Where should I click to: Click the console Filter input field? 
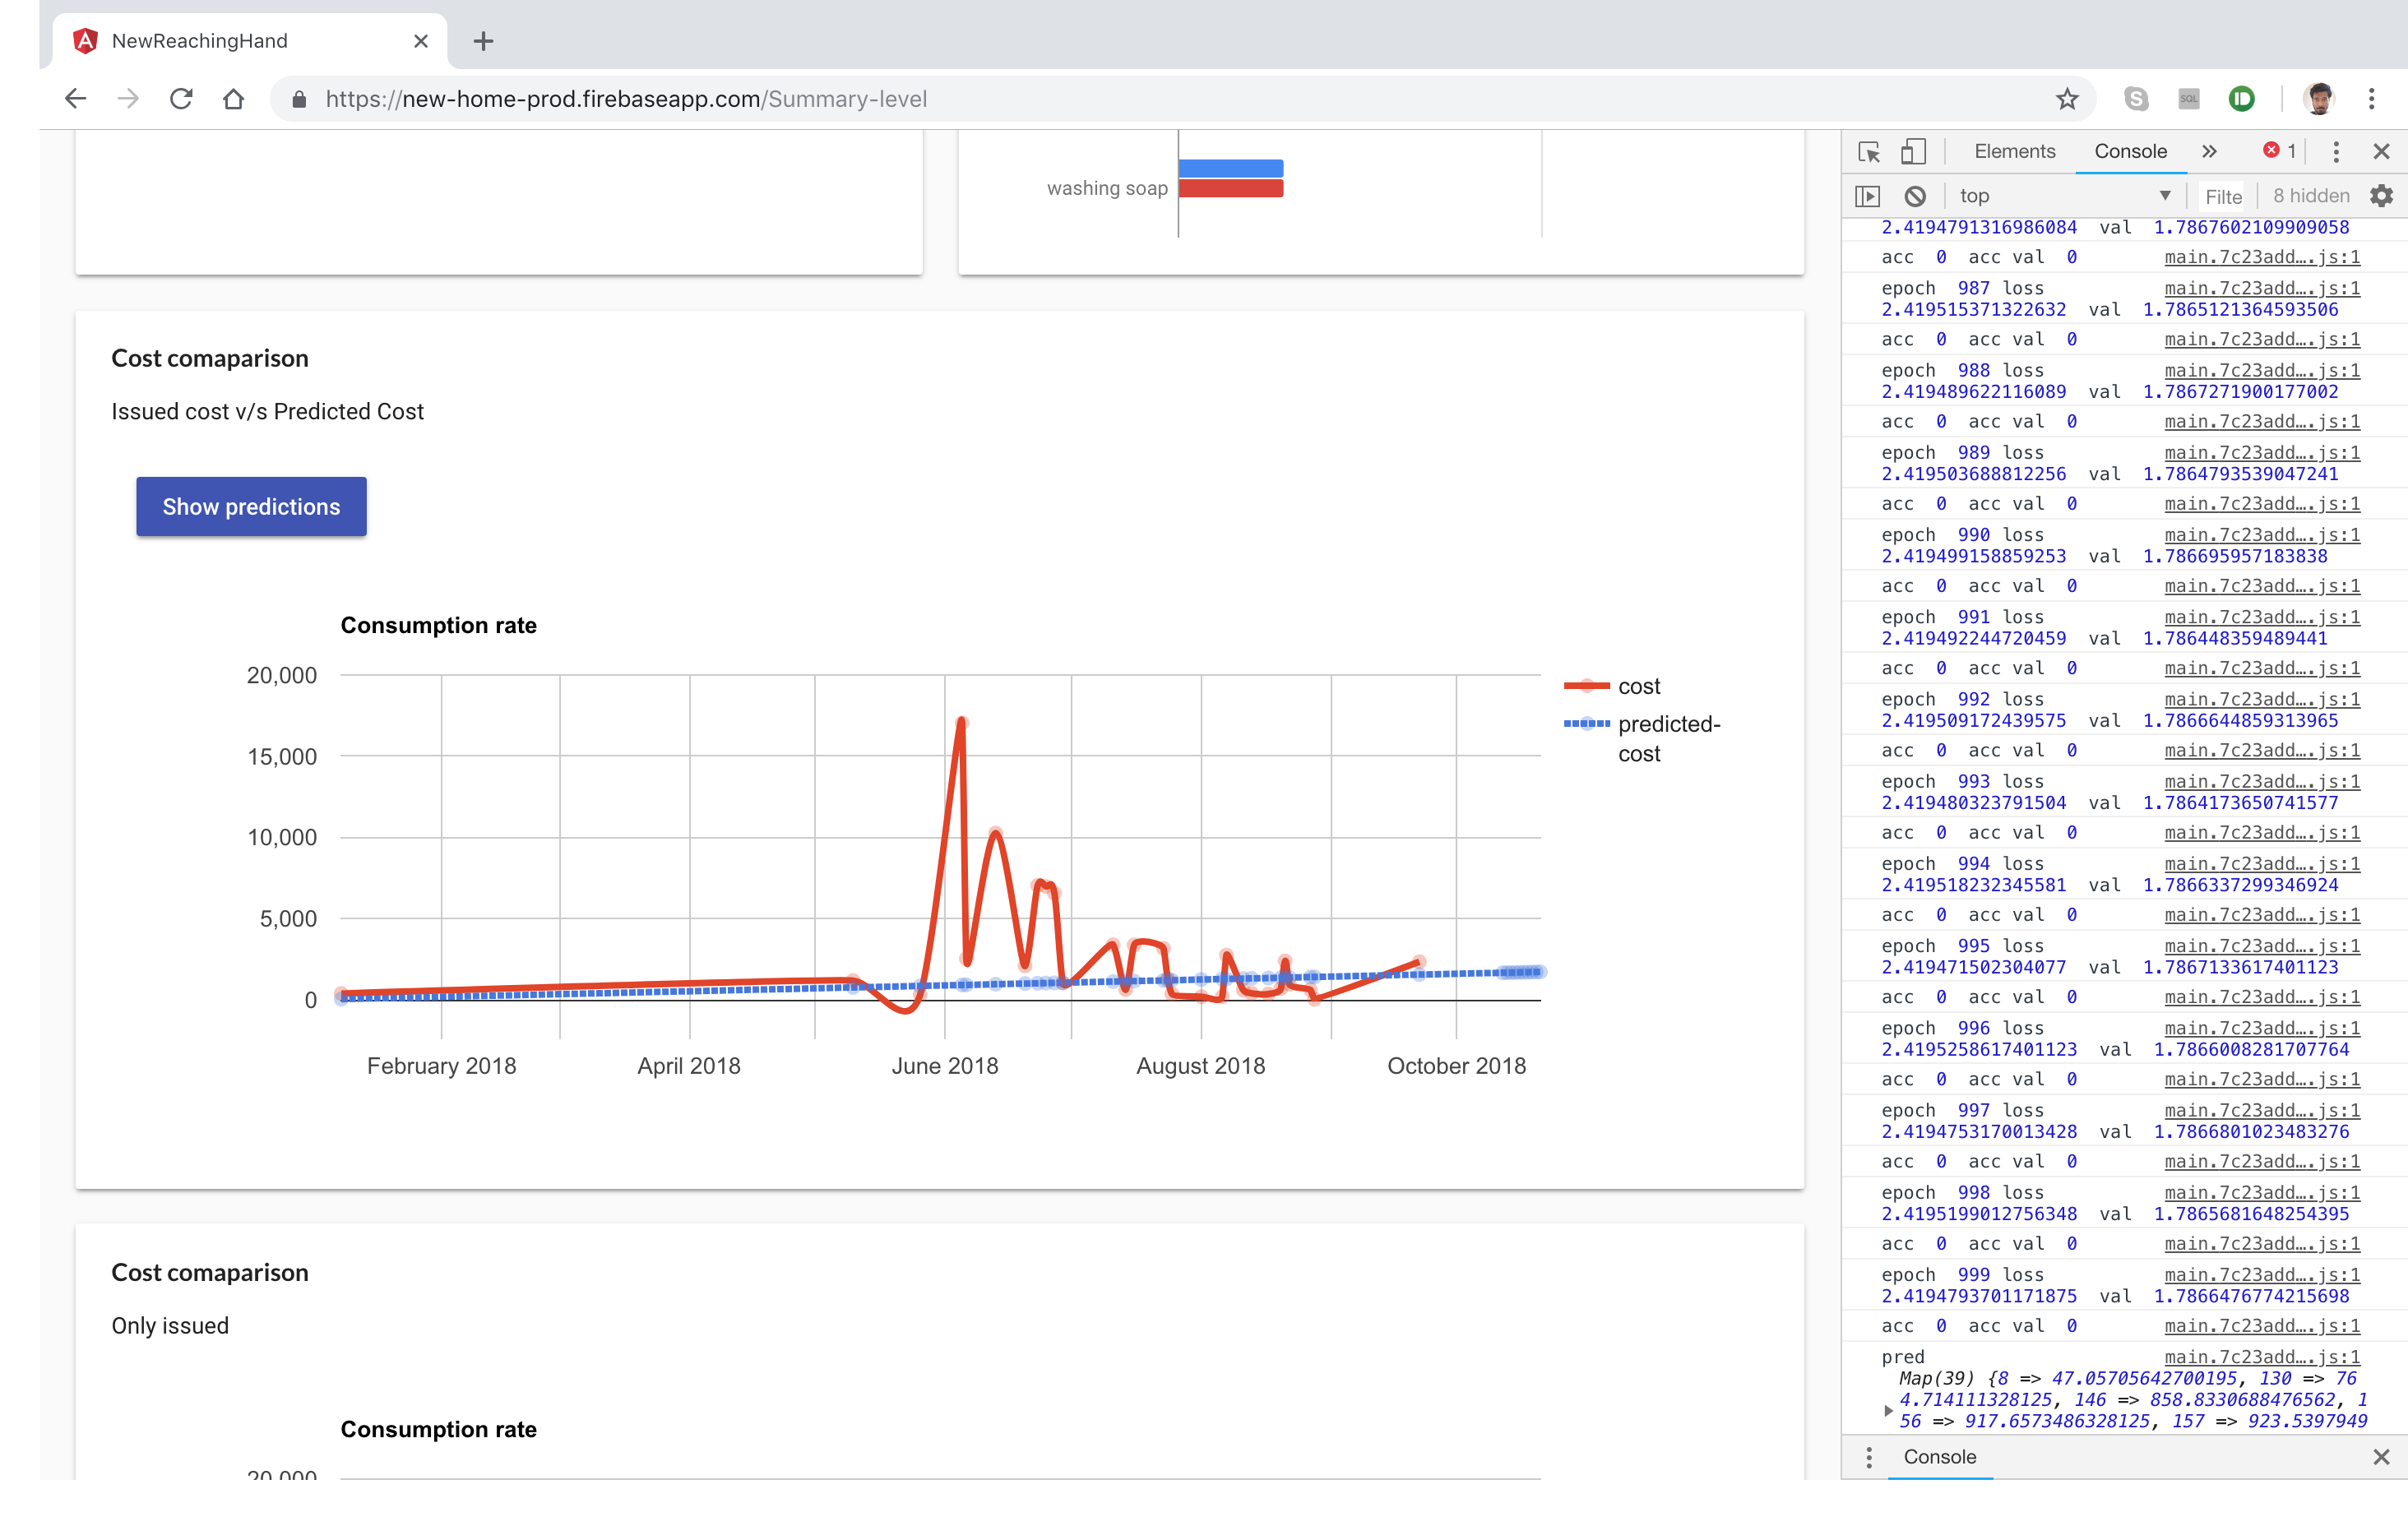click(2223, 196)
